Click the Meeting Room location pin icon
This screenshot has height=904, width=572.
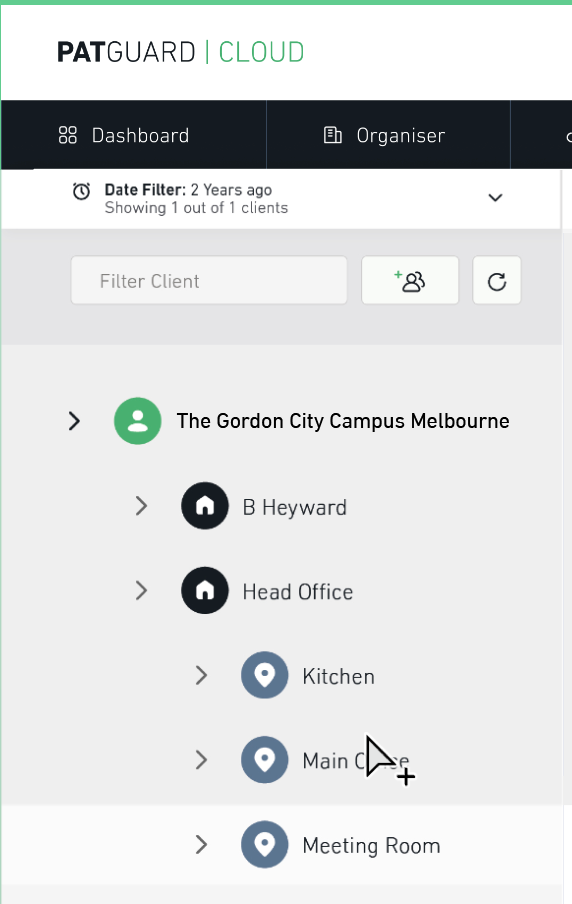(265, 845)
